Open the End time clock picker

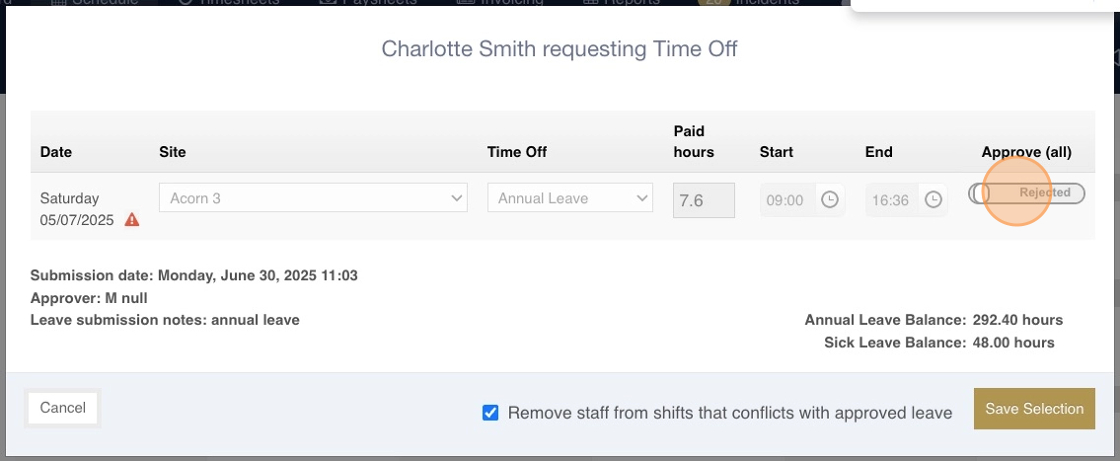933,200
